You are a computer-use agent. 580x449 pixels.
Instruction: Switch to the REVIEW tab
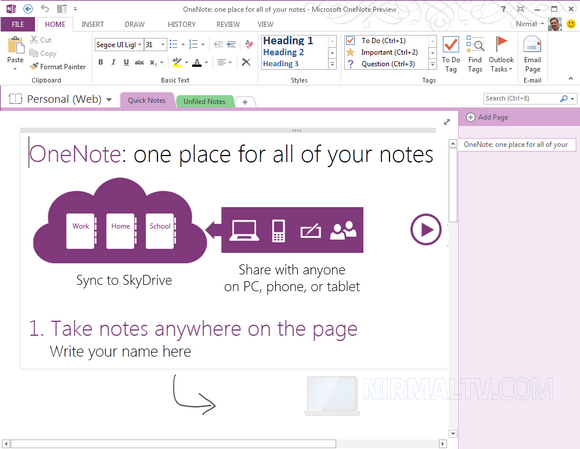(228, 24)
